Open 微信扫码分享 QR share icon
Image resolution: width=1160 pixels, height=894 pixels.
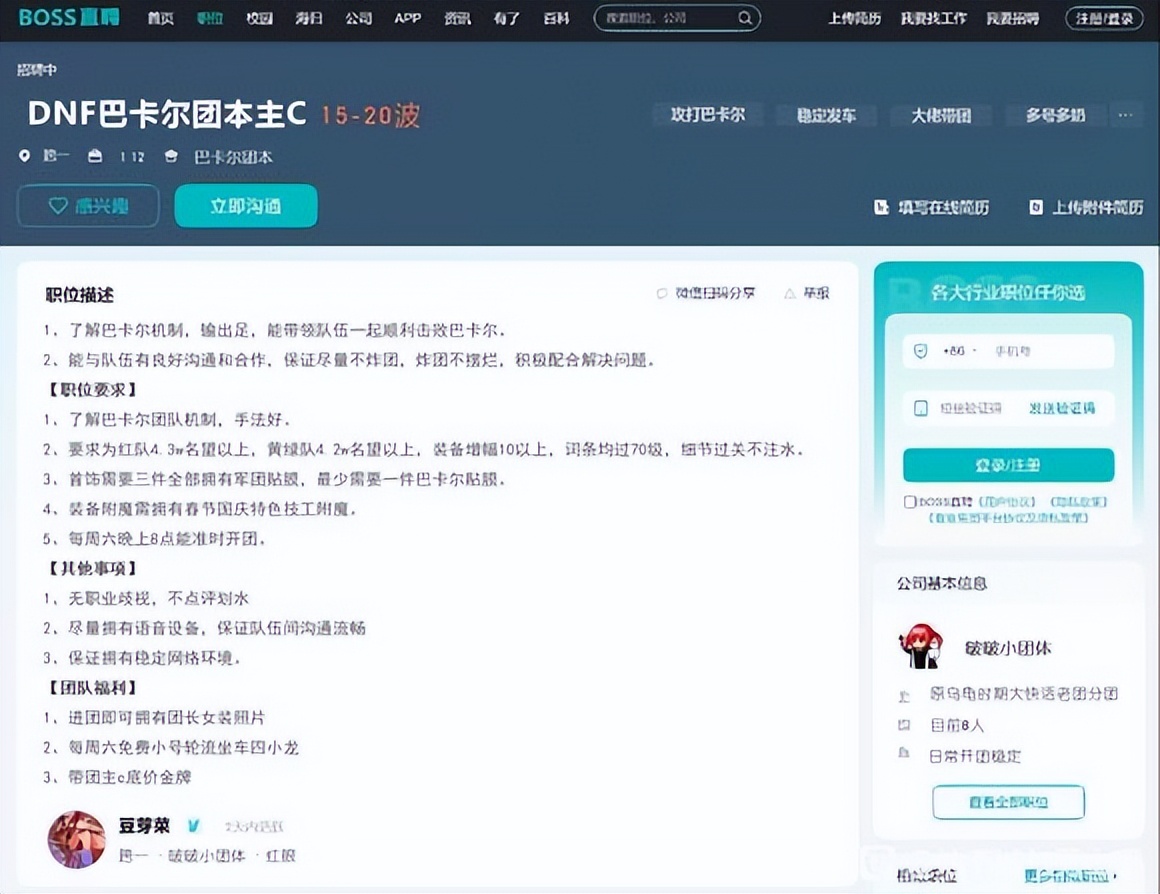click(x=660, y=293)
